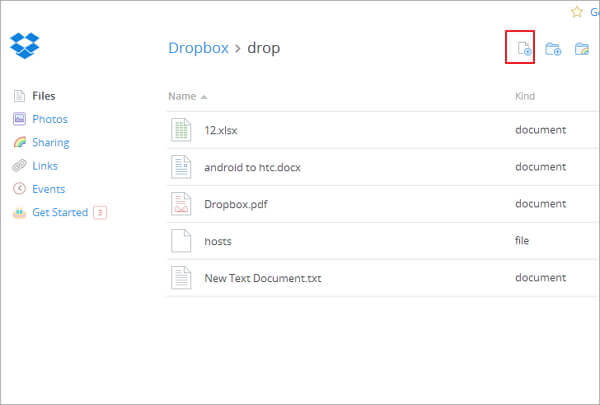Viewport: 600px width, 405px height.
Task: Click the Dropbox logo
Action: [24, 46]
